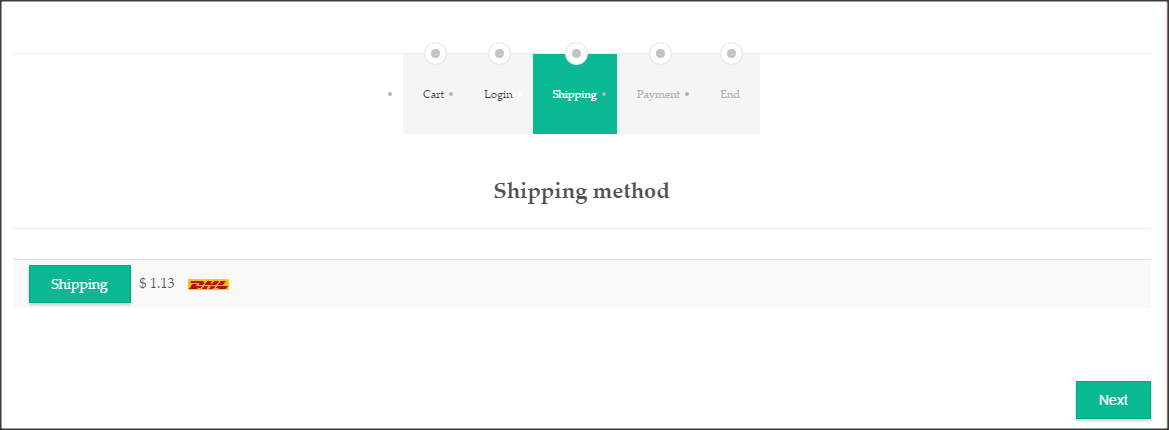This screenshot has height=430, width=1169.
Task: Click the separator dot after Cart
Action: click(x=451, y=94)
